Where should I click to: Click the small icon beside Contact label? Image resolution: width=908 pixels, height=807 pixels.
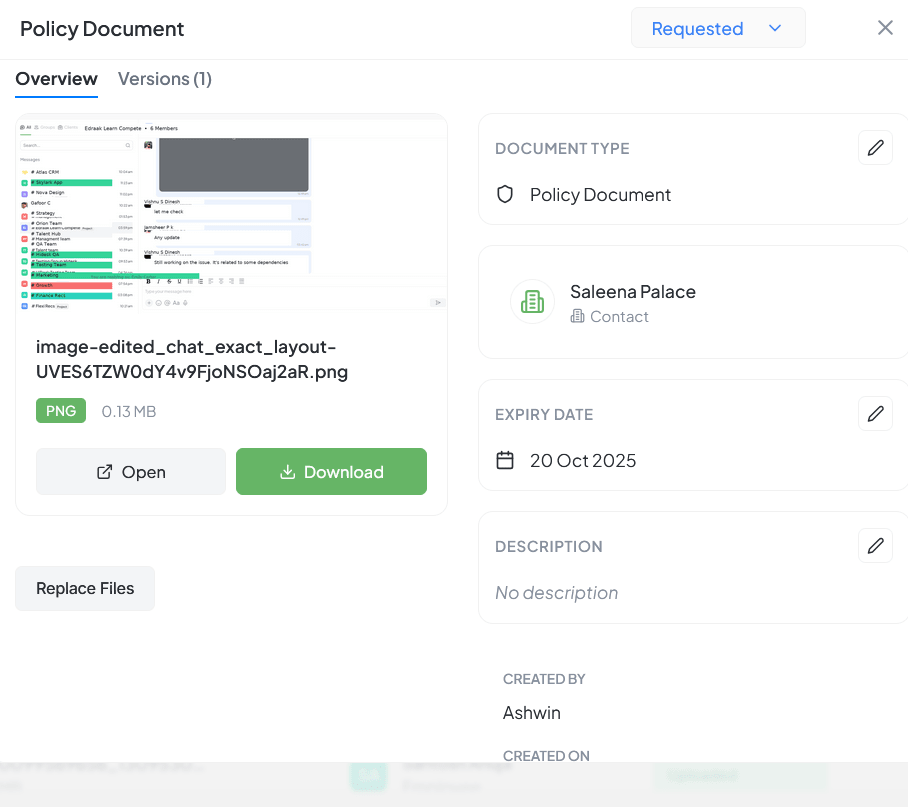pos(577,317)
